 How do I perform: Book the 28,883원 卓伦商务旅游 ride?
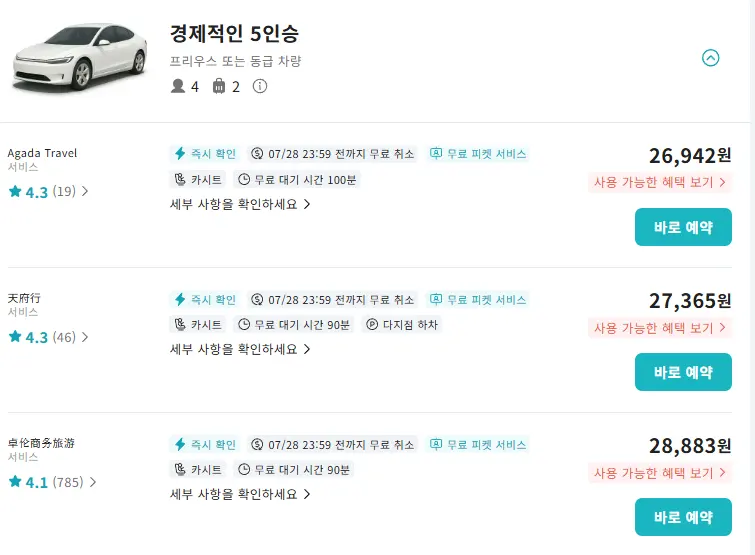[x=683, y=517]
